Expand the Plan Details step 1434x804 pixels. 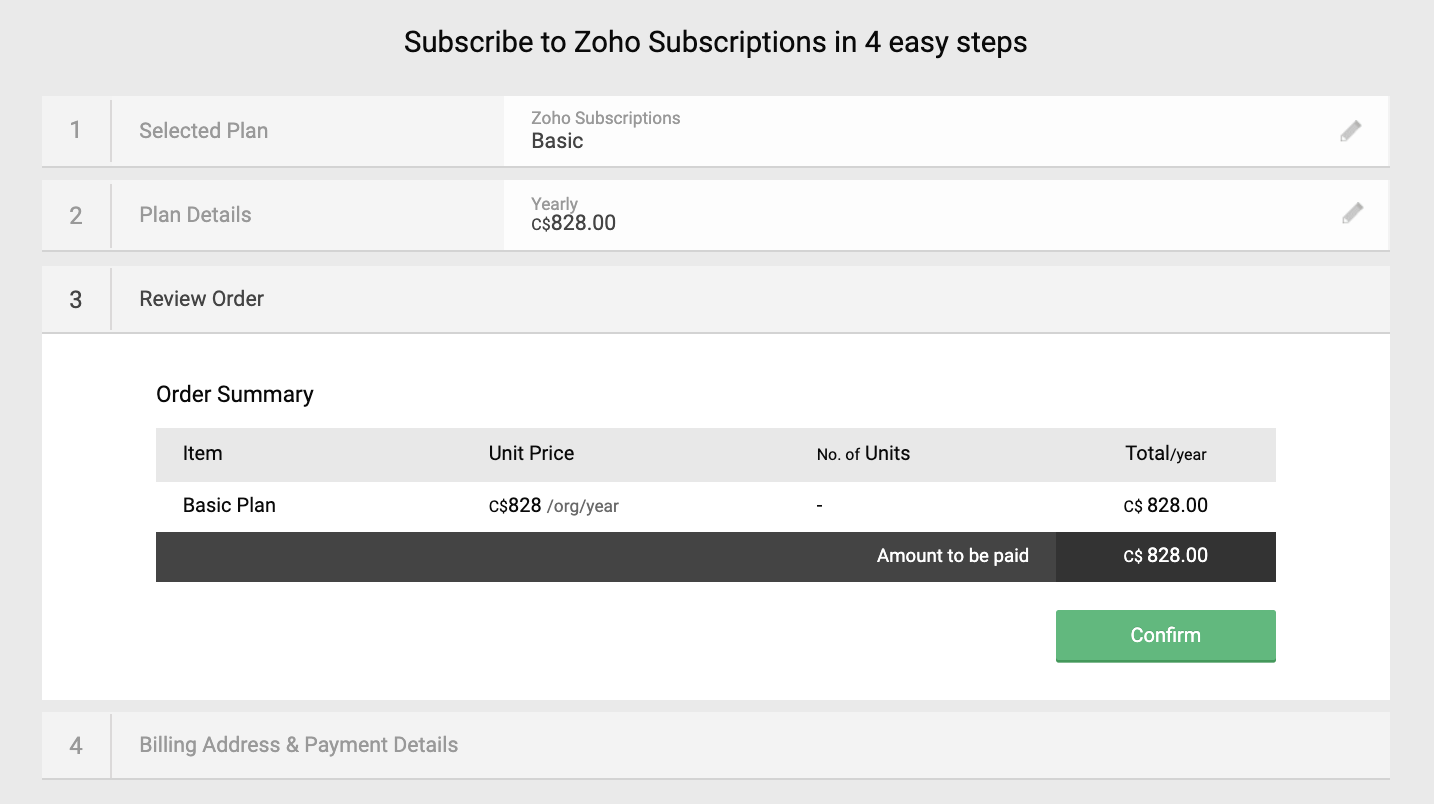click(x=195, y=215)
